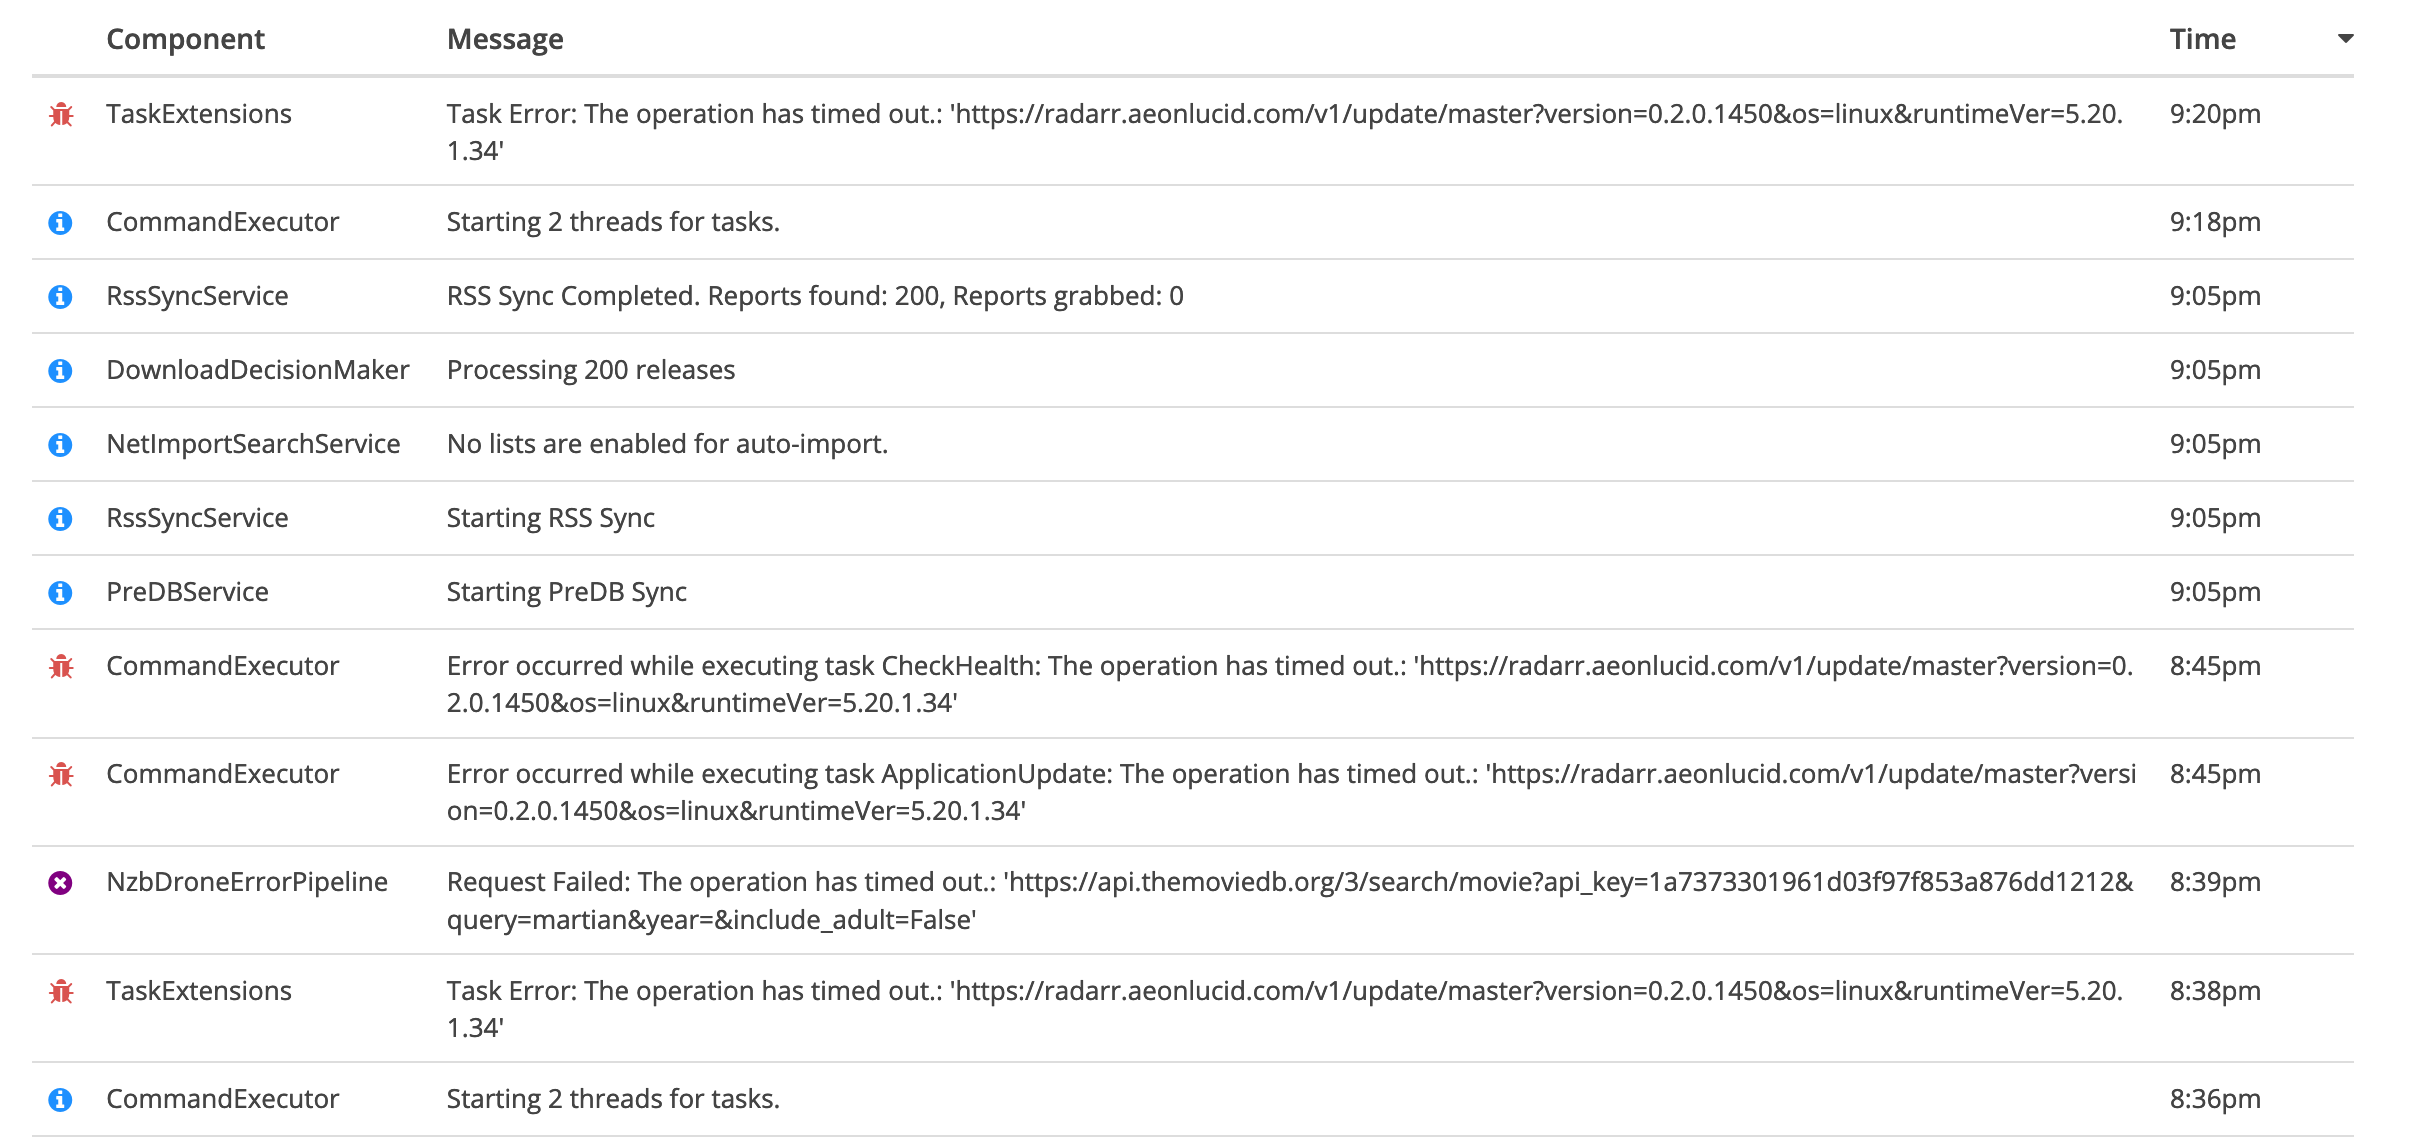Image resolution: width=2410 pixels, height=1144 pixels.
Task: Click the info icon next to RssSyncService RSS Sync Completed
Action: [62, 295]
